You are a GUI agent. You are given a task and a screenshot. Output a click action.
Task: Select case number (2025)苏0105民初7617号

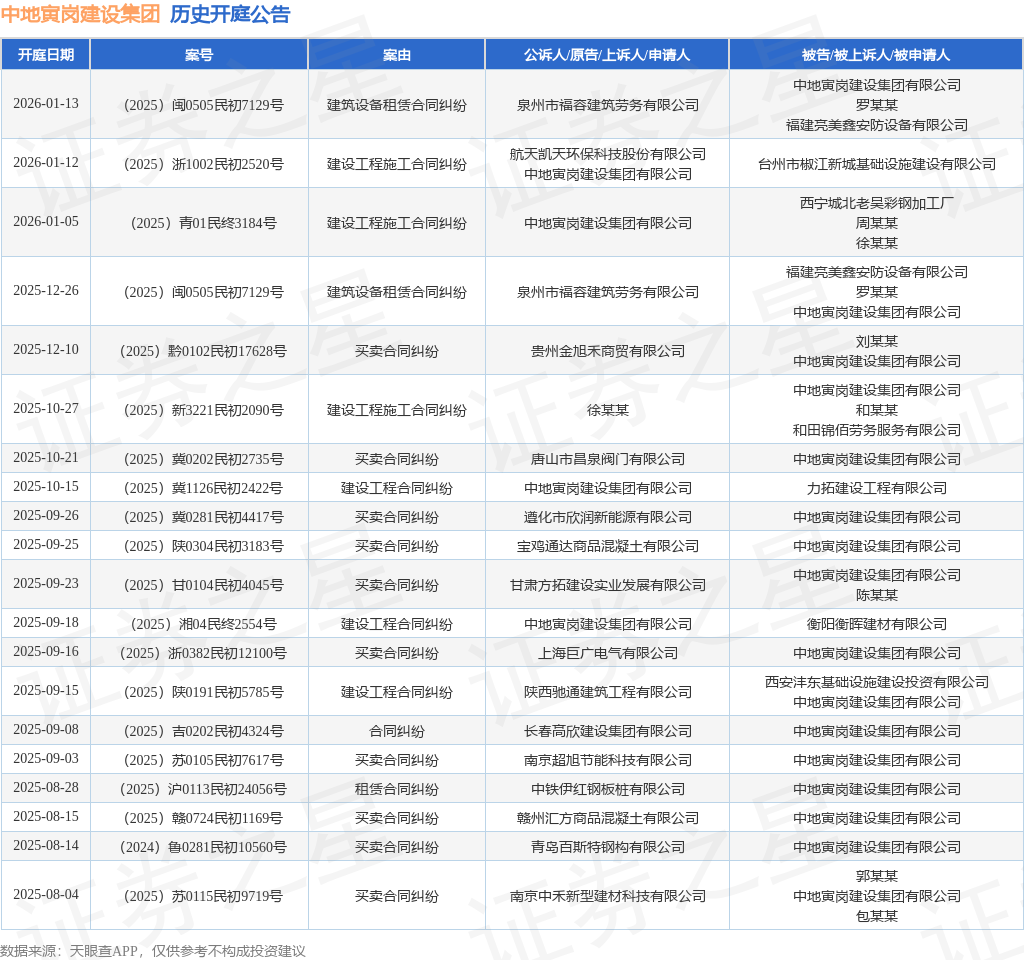click(x=203, y=761)
